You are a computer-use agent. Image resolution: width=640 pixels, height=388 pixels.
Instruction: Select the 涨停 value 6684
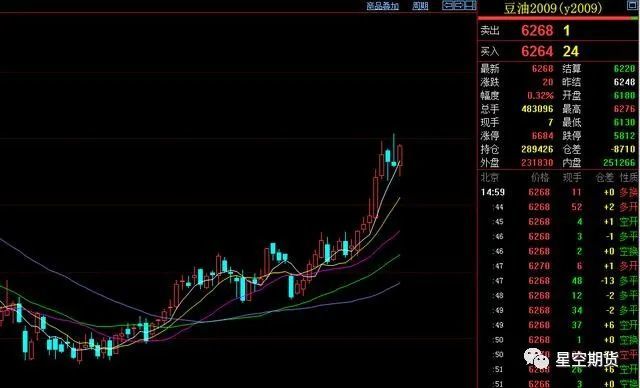(542, 135)
